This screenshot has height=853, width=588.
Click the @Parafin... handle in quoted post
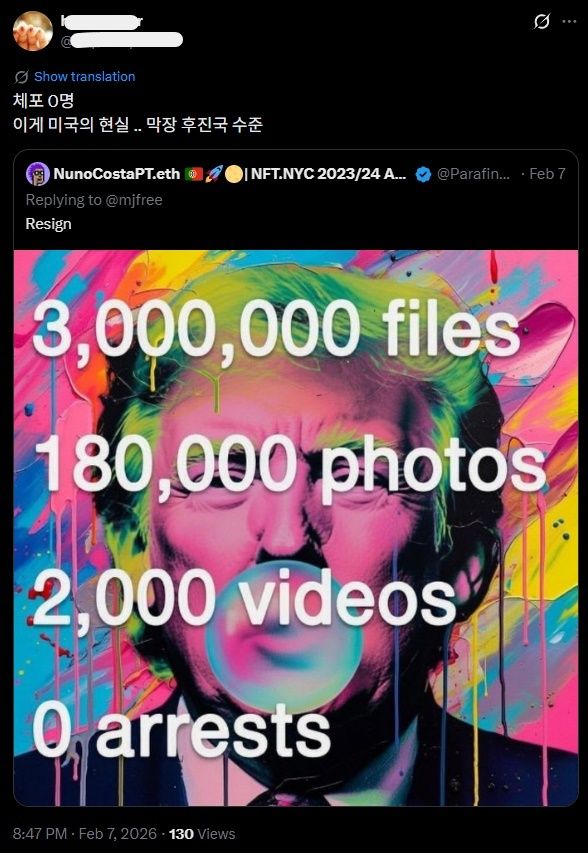pos(473,174)
